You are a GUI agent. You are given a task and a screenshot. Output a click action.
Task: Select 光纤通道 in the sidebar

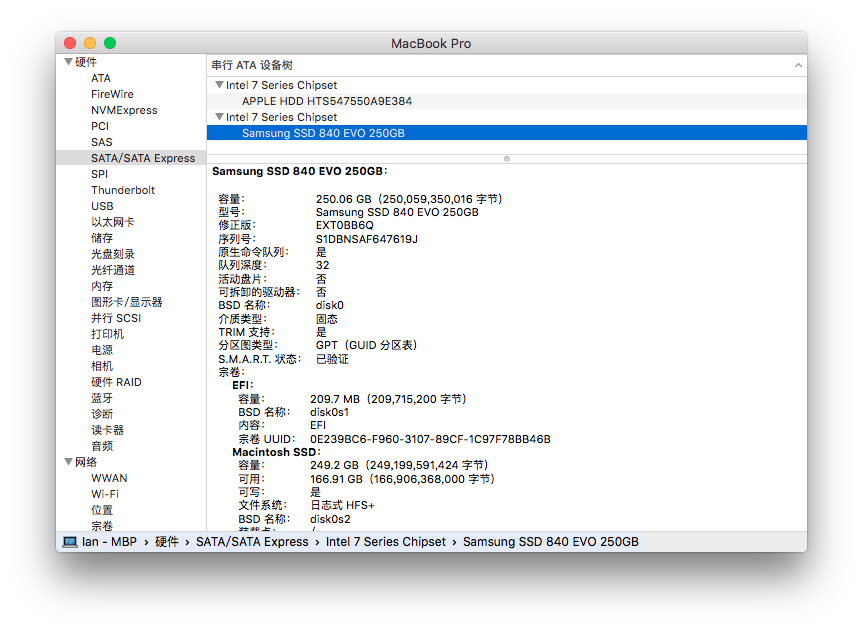pyautogui.click(x=112, y=270)
